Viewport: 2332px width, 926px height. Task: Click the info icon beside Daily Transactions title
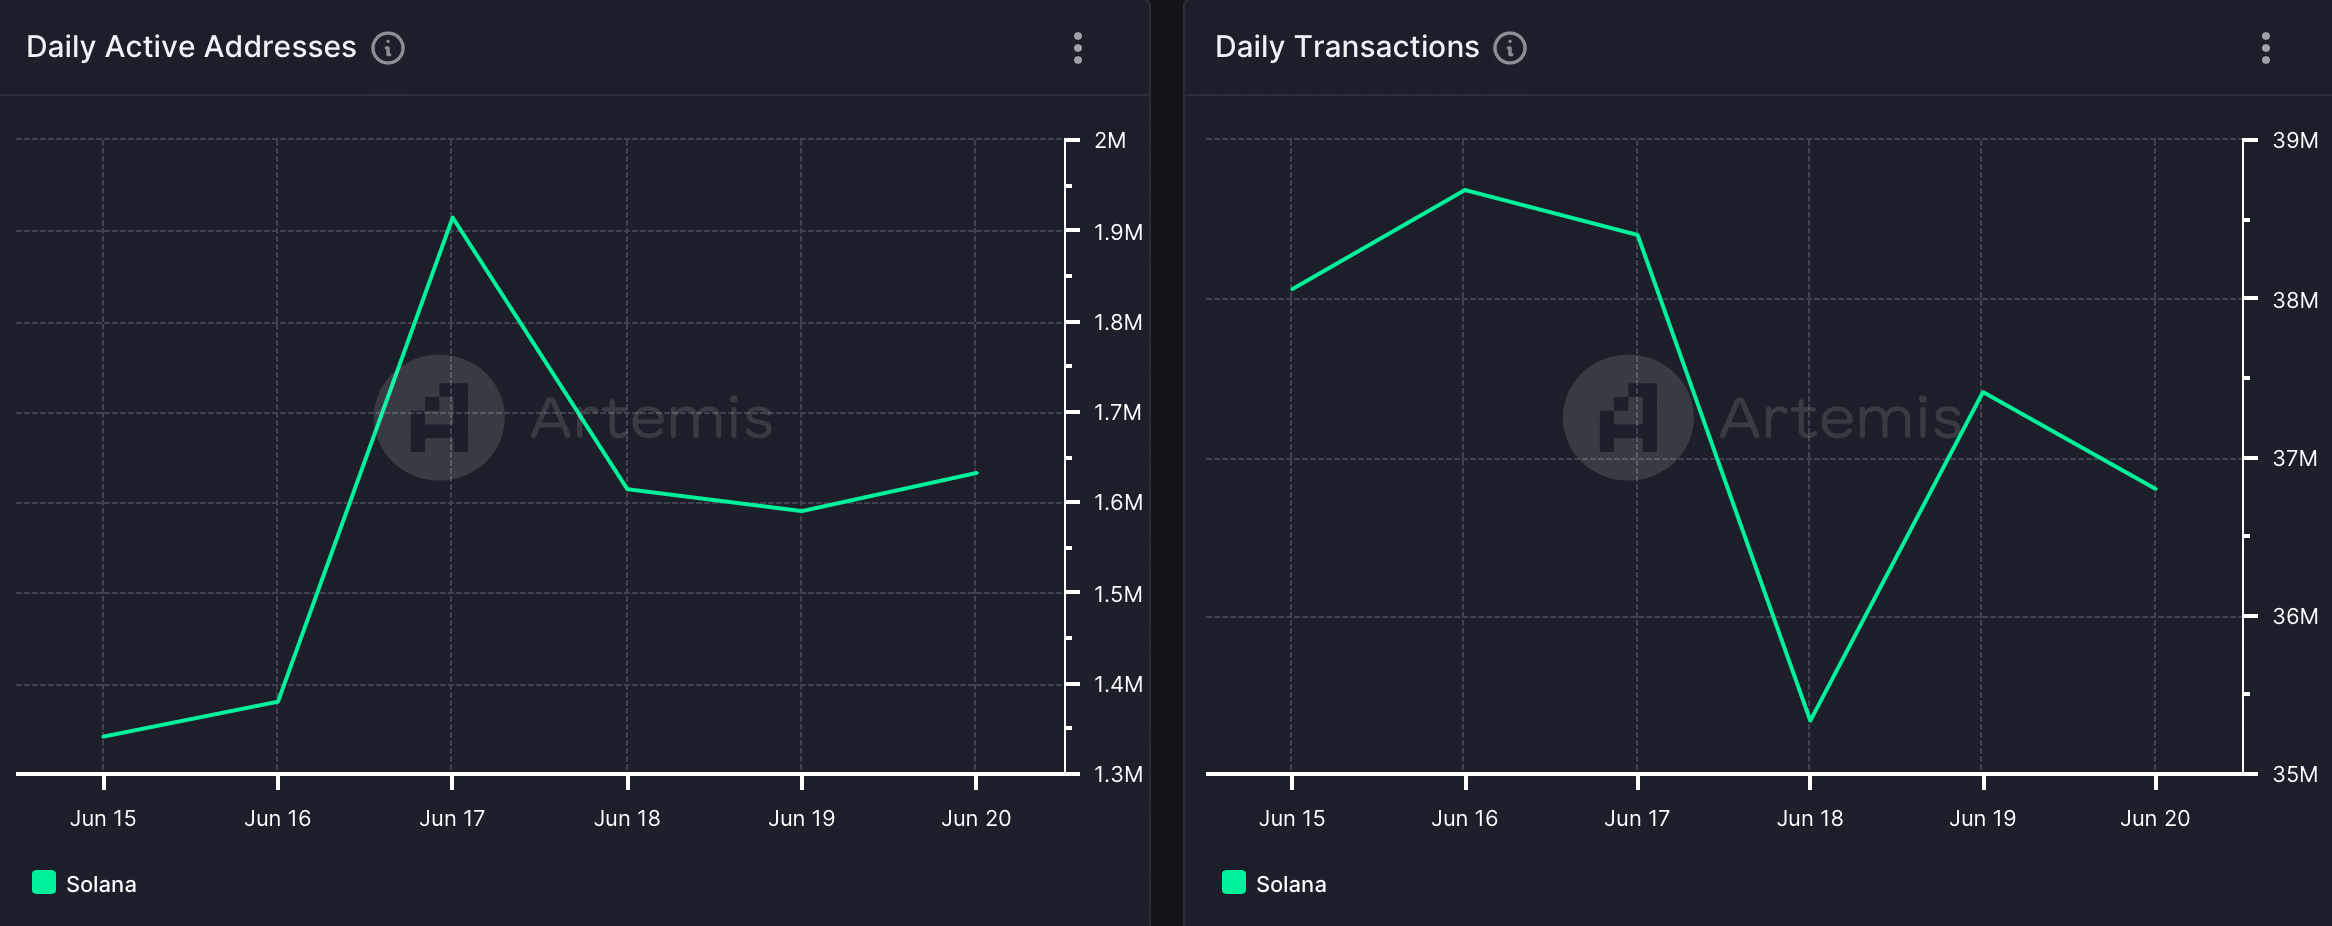[1510, 47]
